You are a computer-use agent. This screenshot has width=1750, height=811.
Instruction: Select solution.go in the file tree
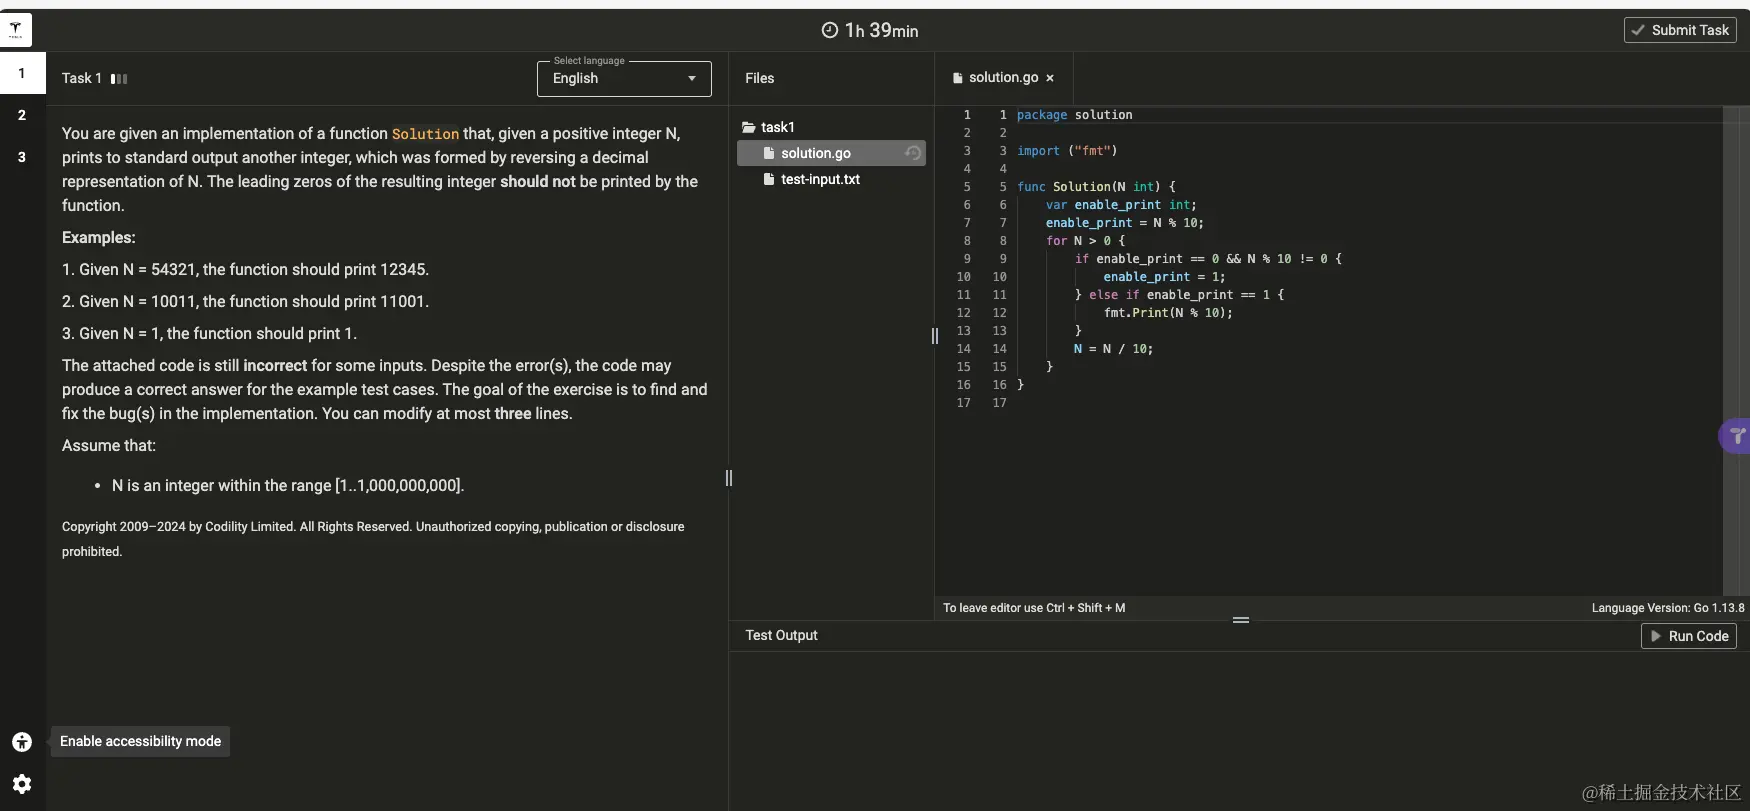point(831,153)
